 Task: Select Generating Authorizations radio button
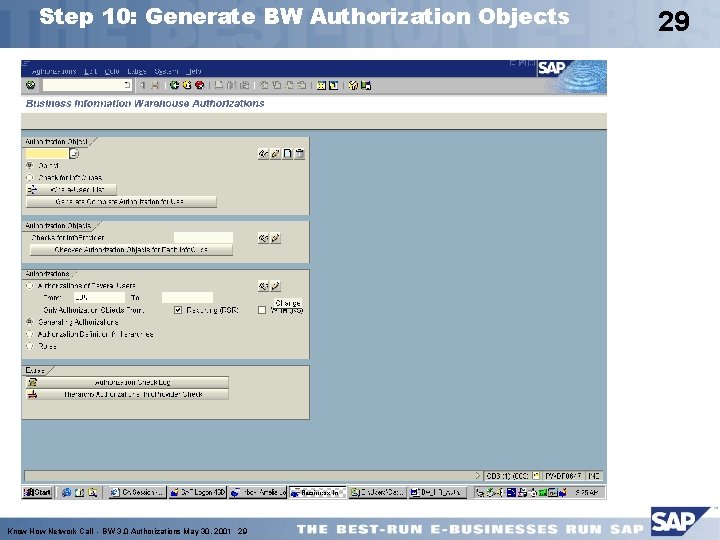pyautogui.click(x=30, y=322)
